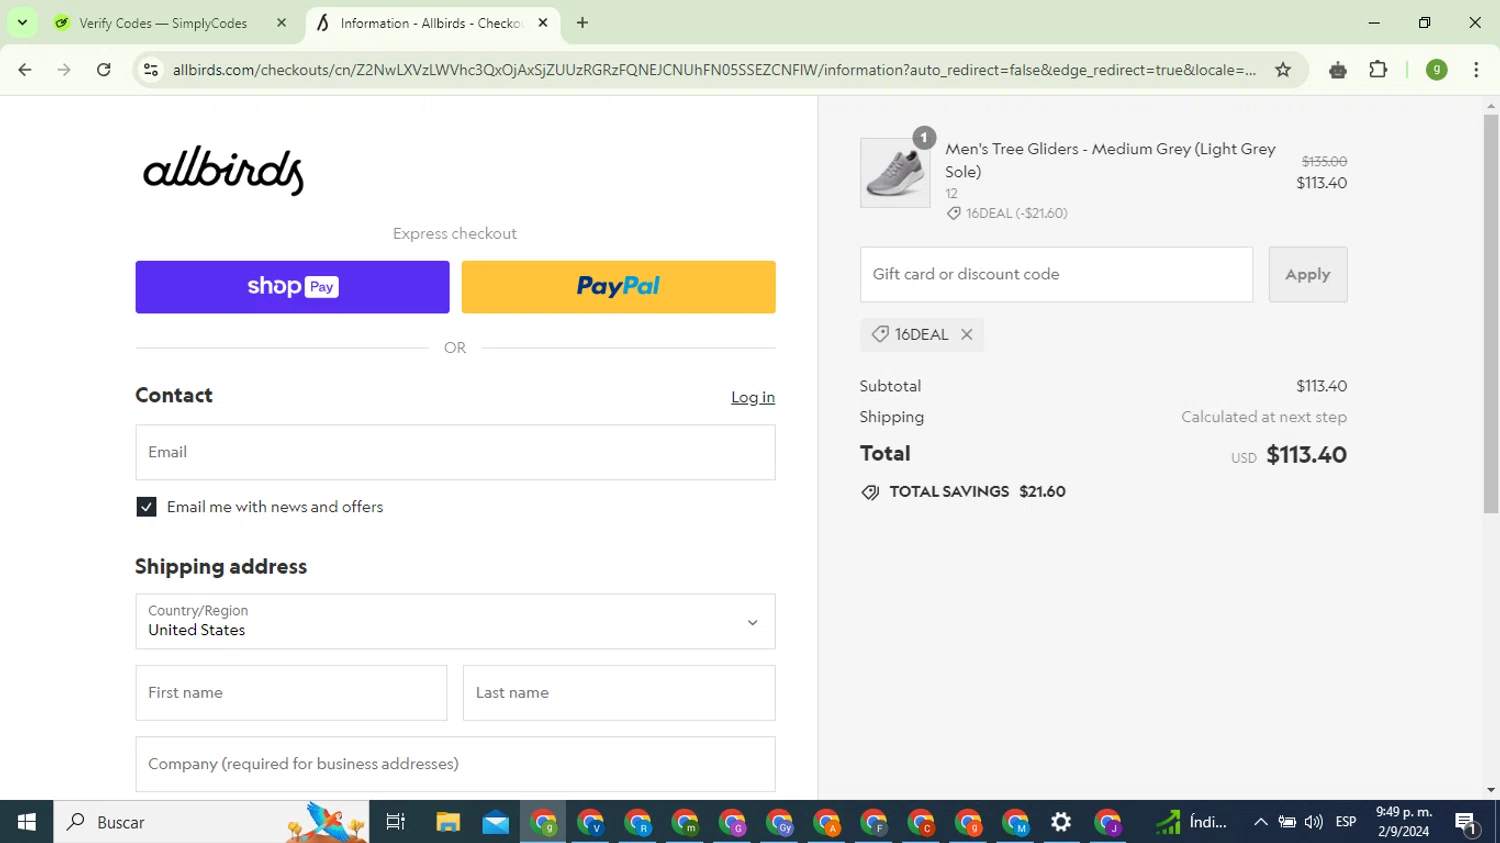Close the Allbirds Checkout tab
This screenshot has width=1500, height=843.
point(543,22)
